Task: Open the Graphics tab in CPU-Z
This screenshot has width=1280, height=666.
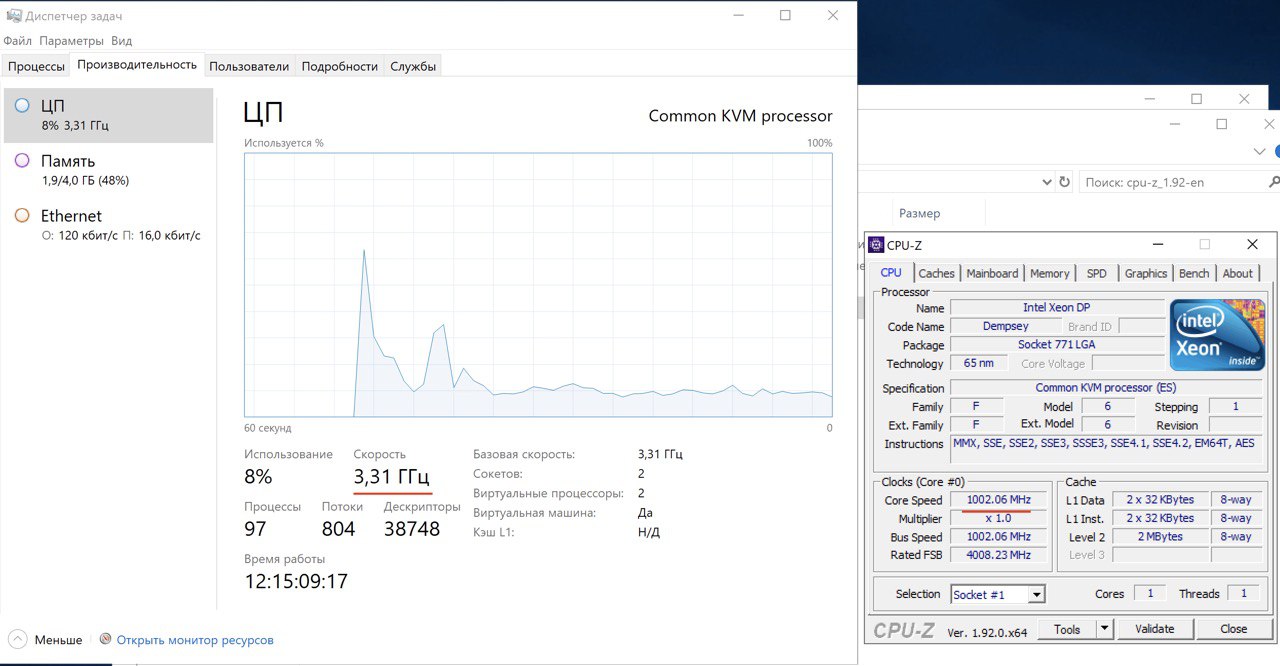Action: [1146, 273]
